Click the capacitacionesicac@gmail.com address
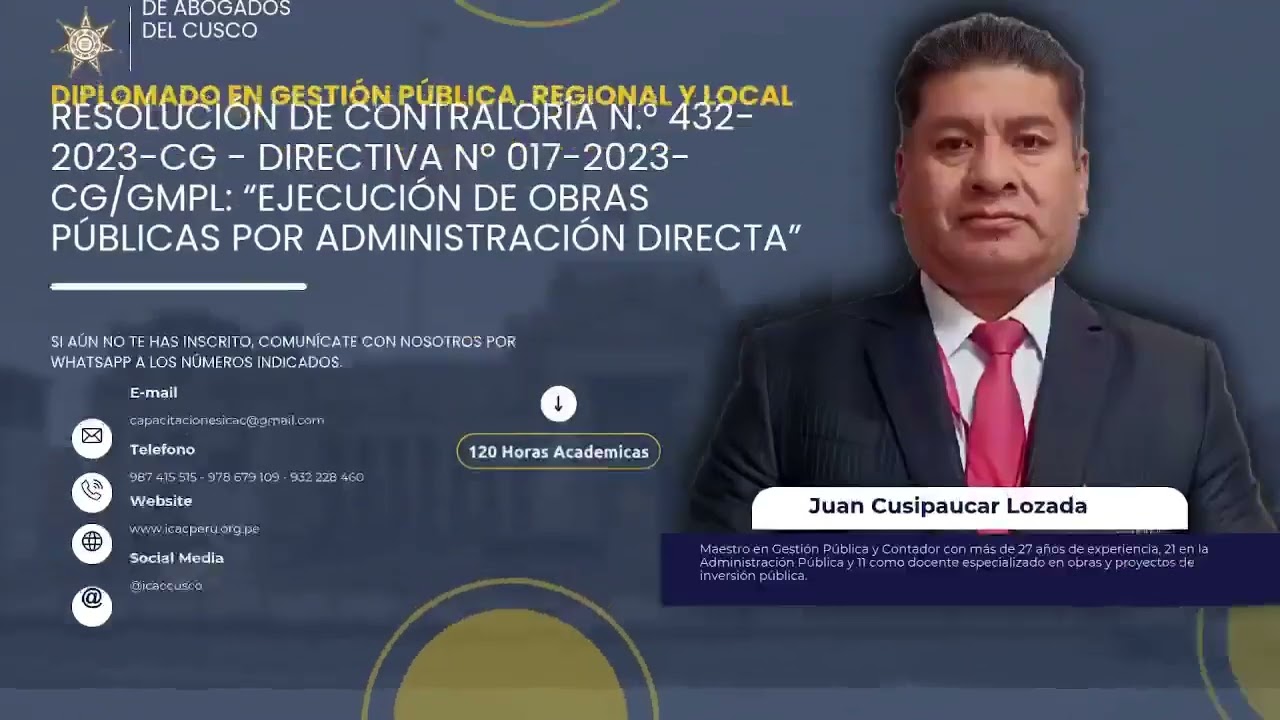 point(227,421)
